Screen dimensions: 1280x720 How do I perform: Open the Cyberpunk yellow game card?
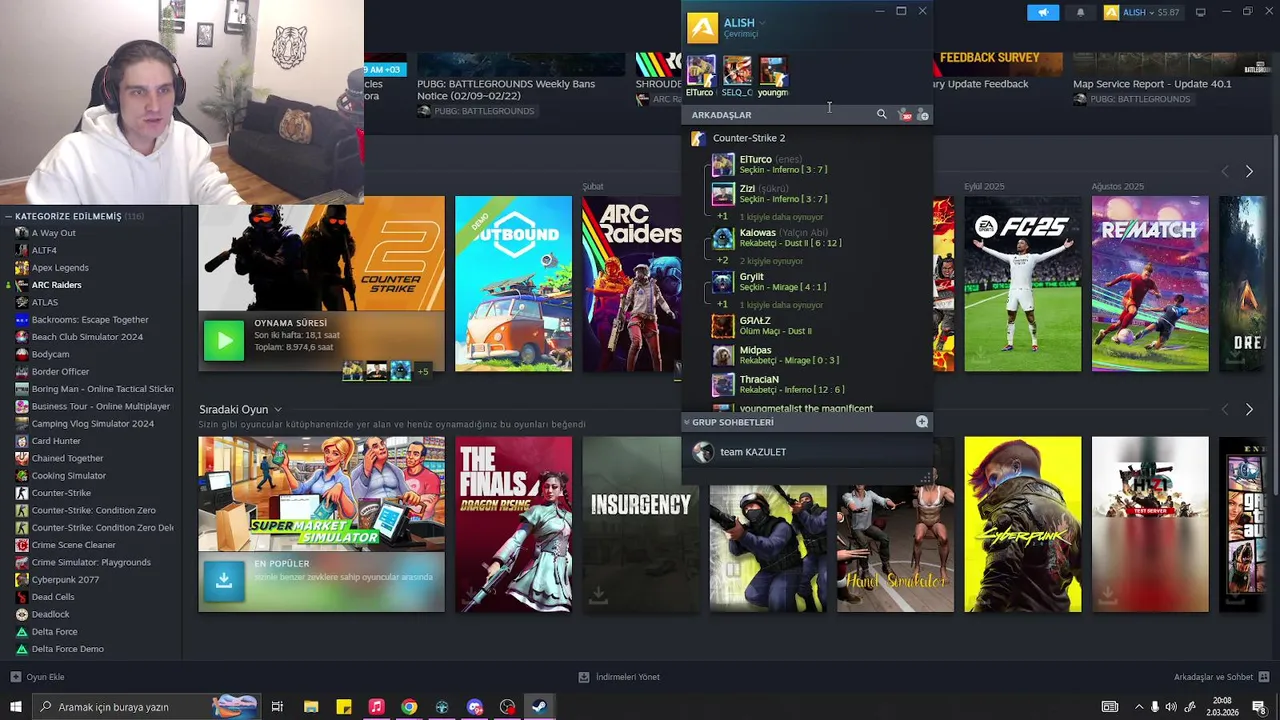point(1022,524)
